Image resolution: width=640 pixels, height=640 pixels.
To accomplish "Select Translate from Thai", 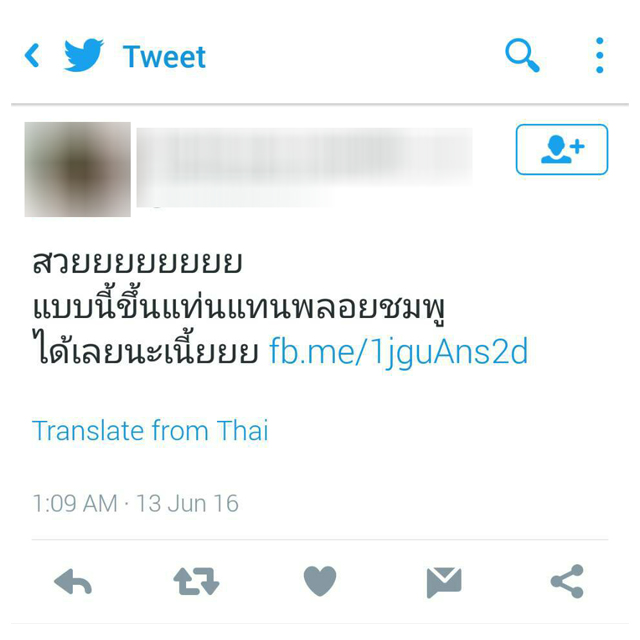I will pos(150,431).
